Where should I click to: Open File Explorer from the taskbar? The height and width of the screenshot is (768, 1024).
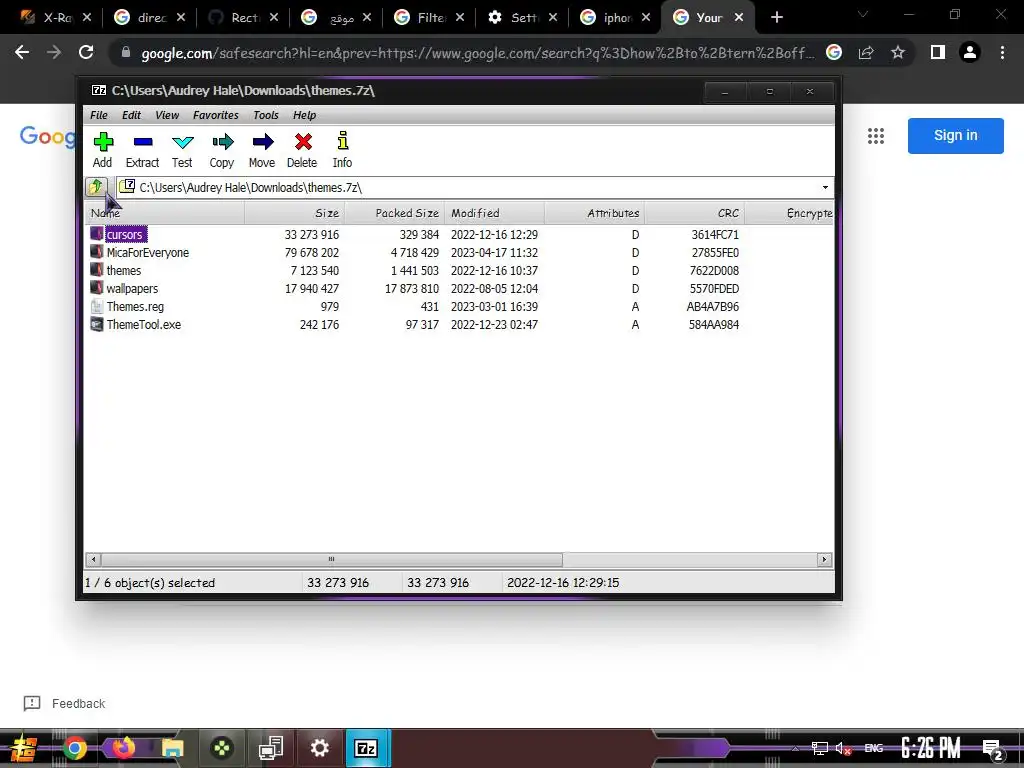coord(172,748)
